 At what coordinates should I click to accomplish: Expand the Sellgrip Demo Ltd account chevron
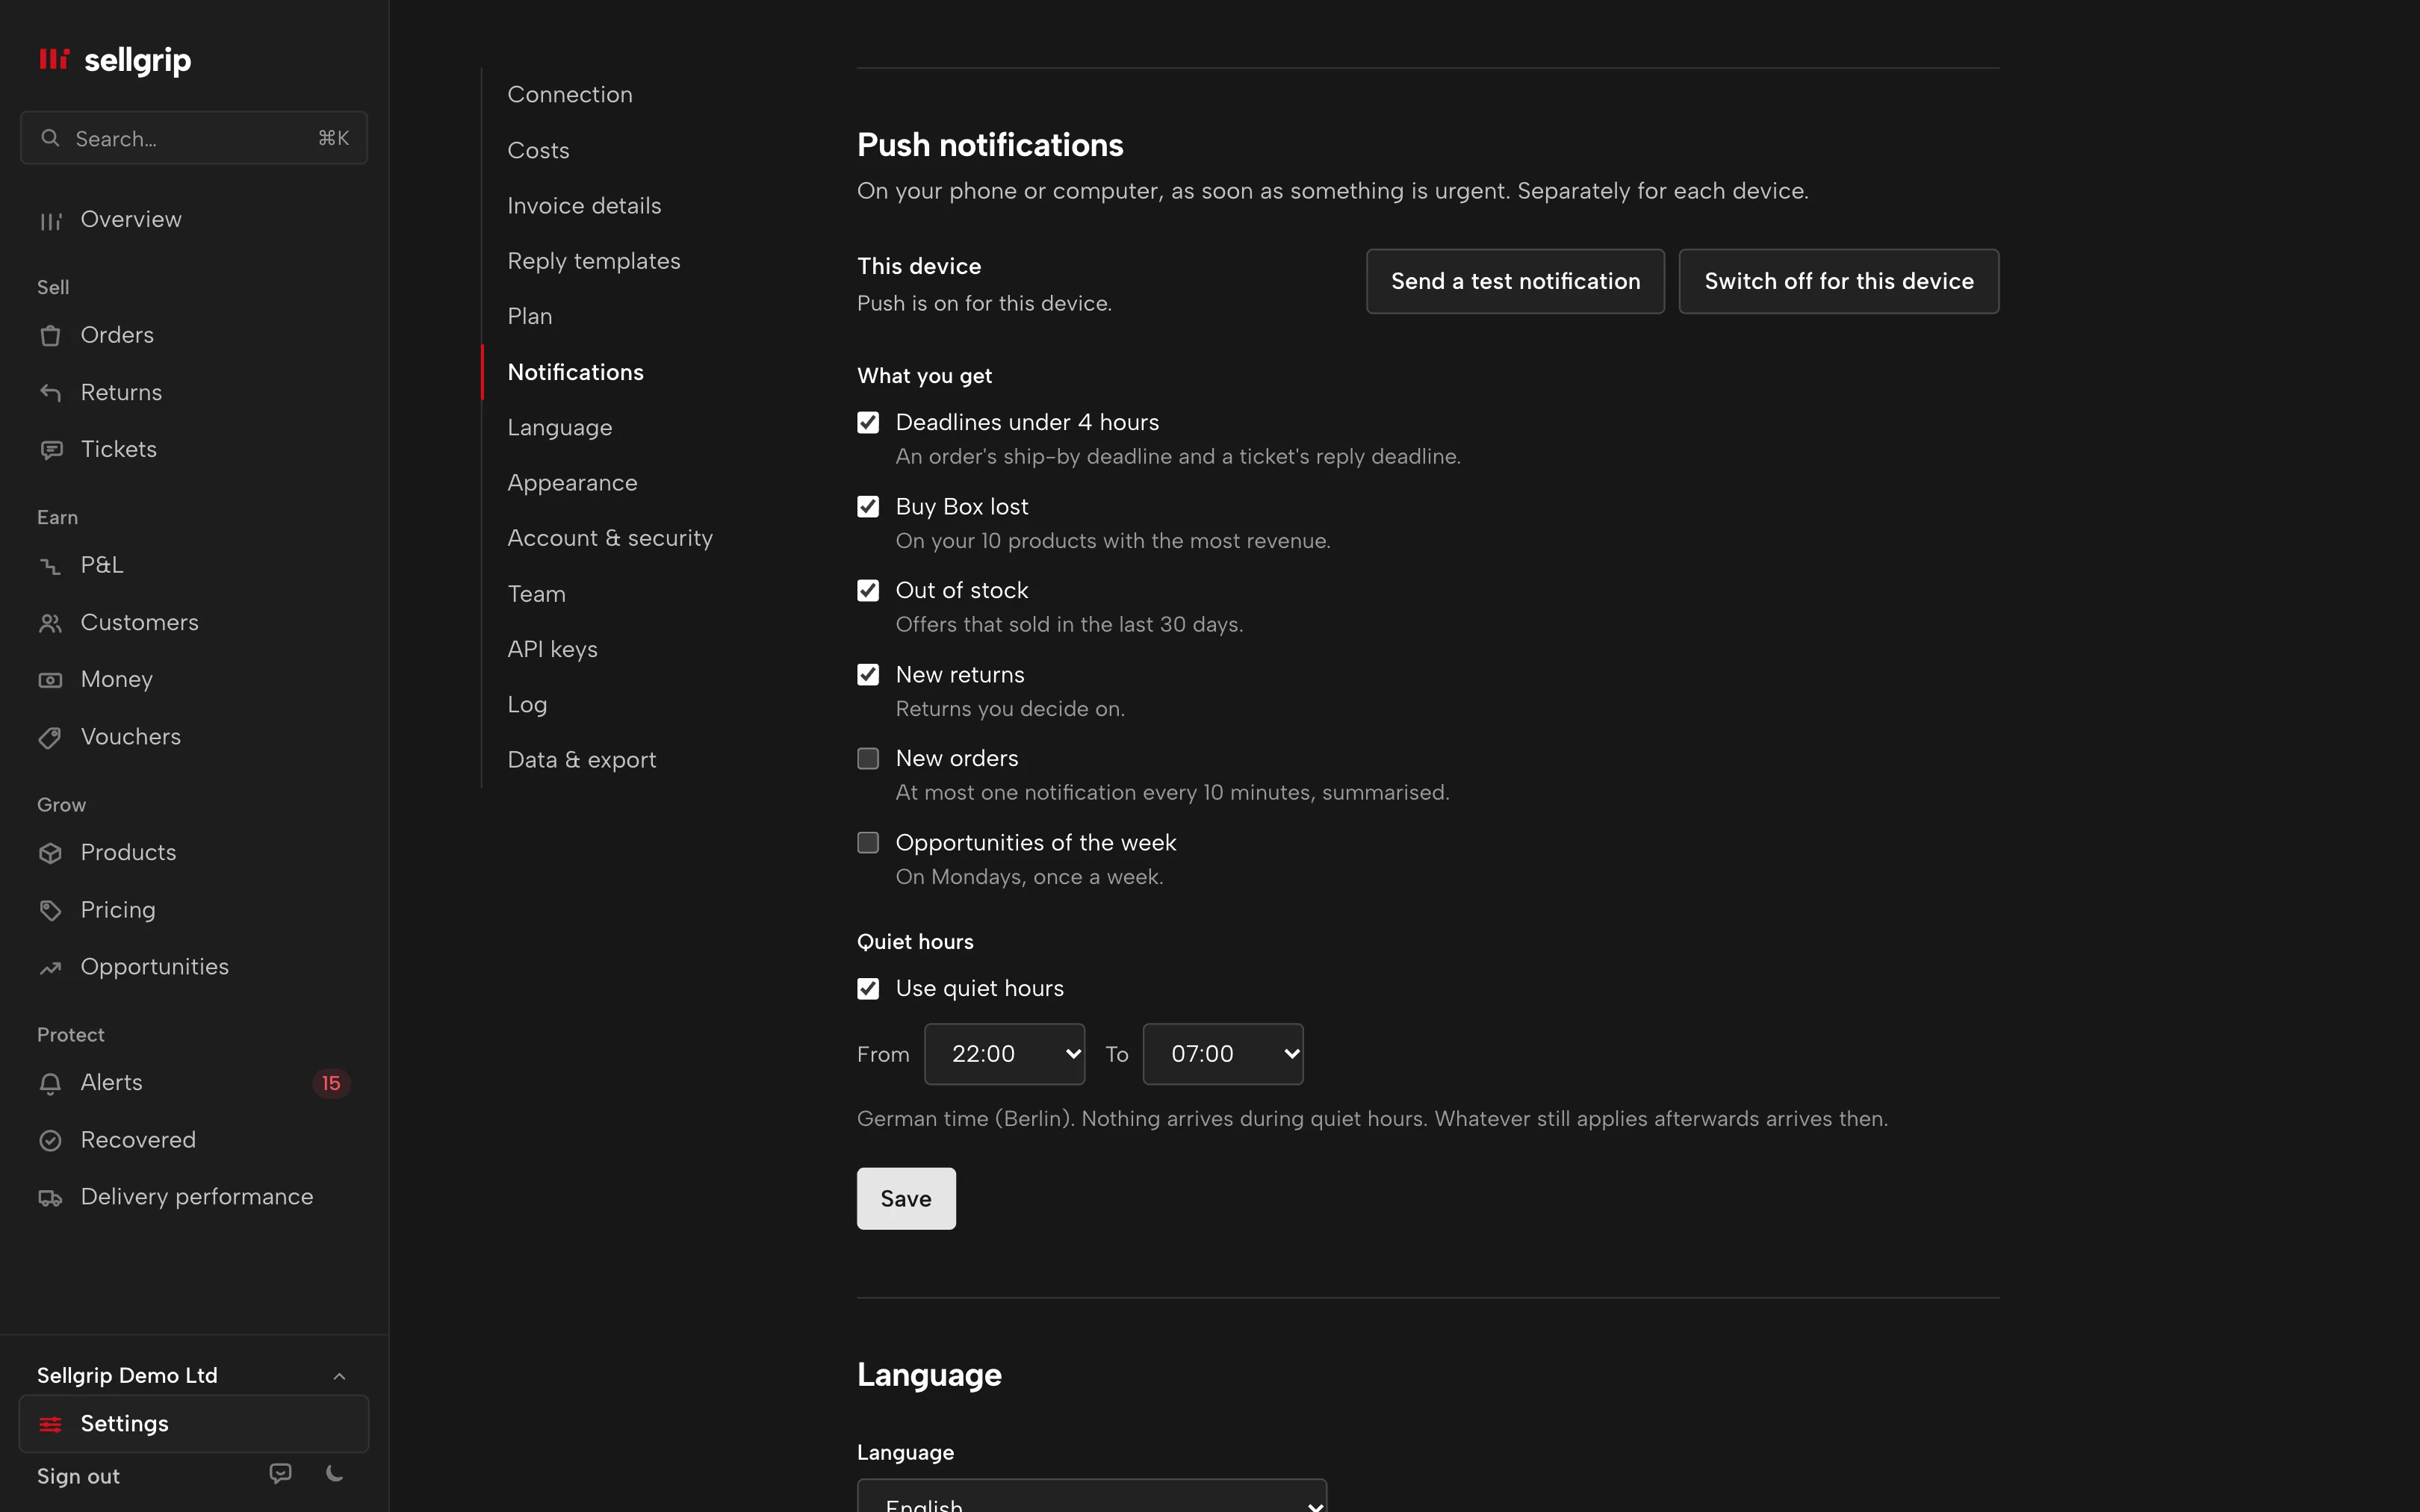click(339, 1377)
